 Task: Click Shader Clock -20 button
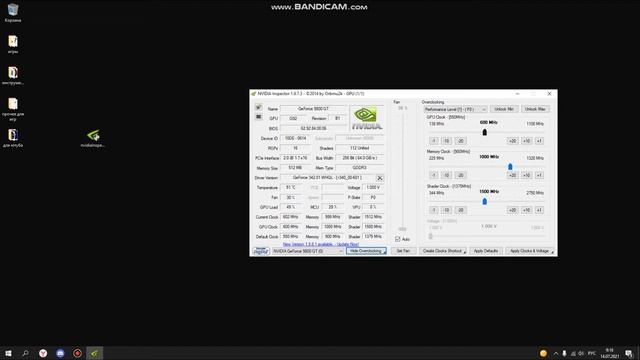coord(461,210)
